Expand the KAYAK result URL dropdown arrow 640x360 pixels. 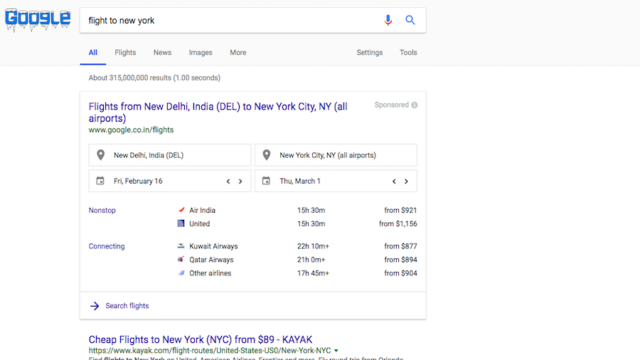point(336,351)
